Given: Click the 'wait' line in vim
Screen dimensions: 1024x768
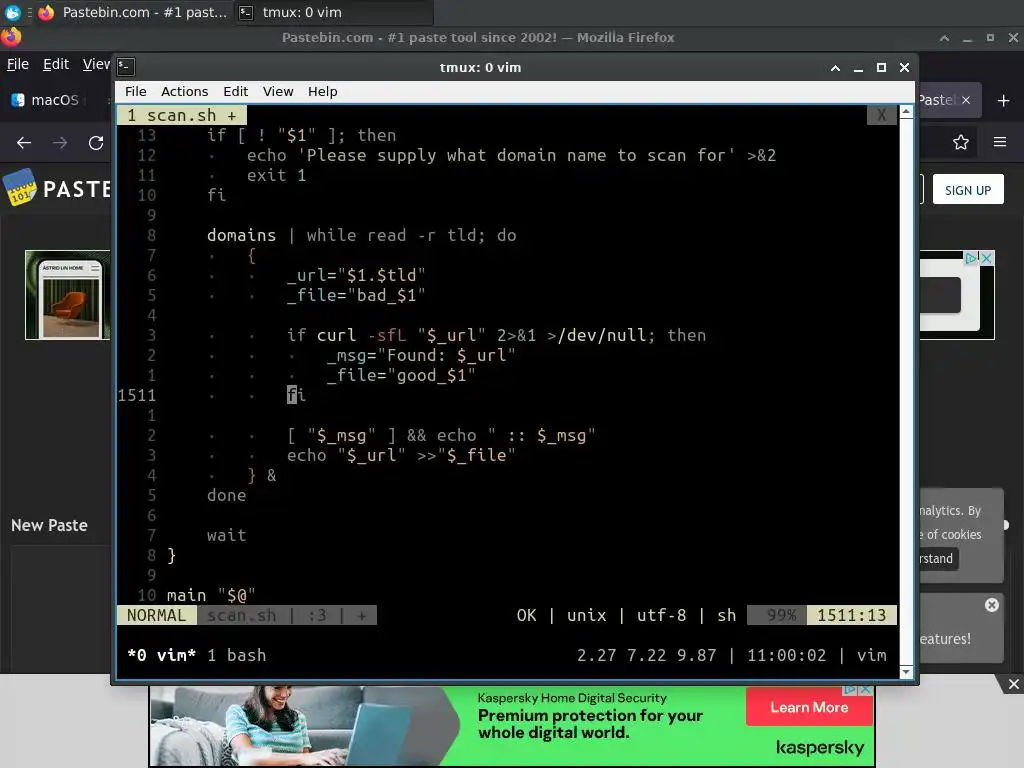Looking at the screenshot, I should tap(227, 536).
